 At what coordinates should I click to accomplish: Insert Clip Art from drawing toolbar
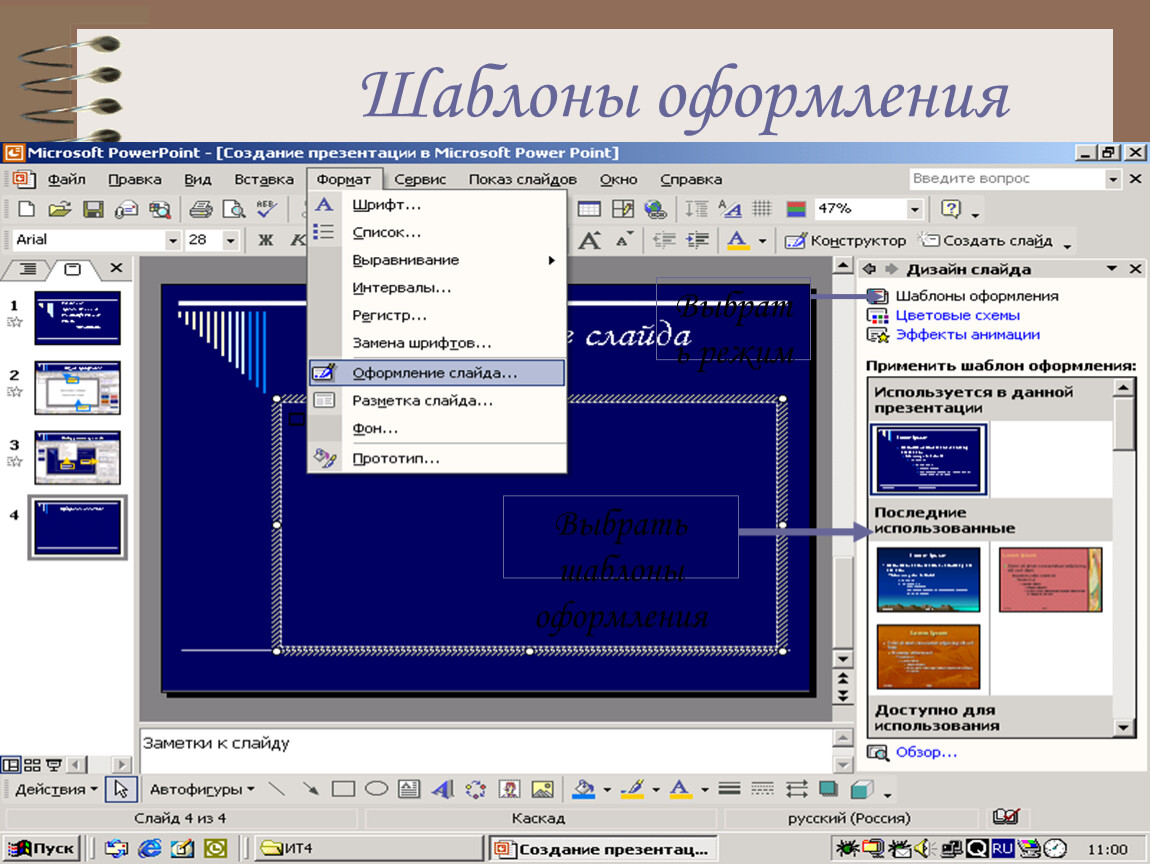click(509, 789)
